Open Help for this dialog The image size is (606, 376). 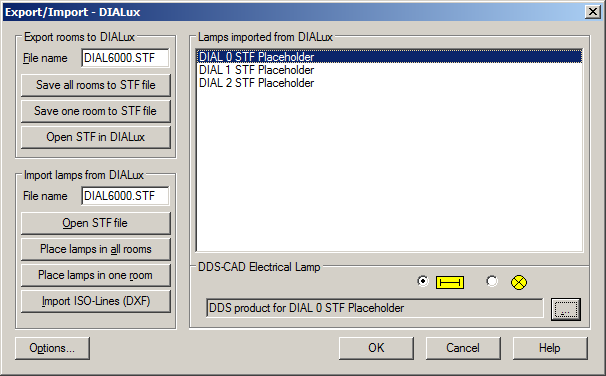tap(550, 348)
